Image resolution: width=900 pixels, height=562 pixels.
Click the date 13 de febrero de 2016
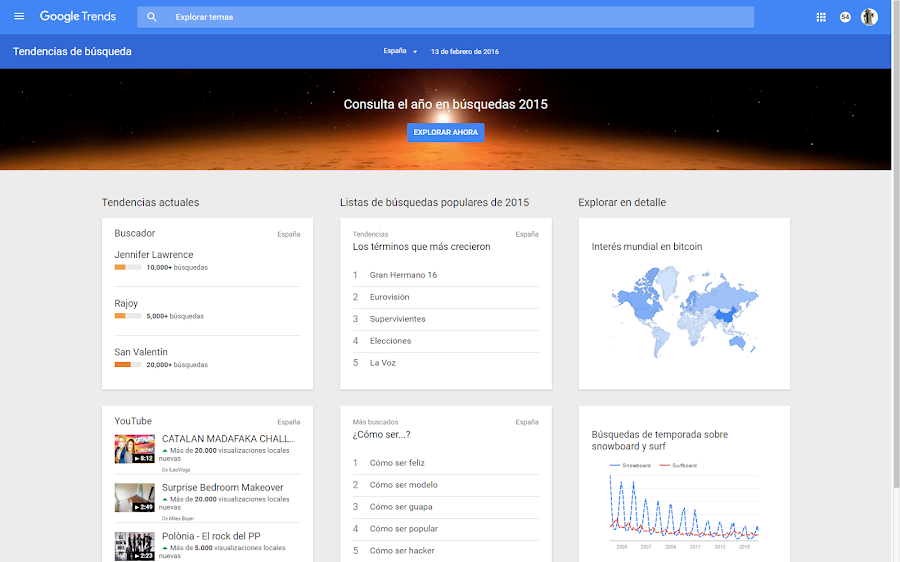[464, 52]
